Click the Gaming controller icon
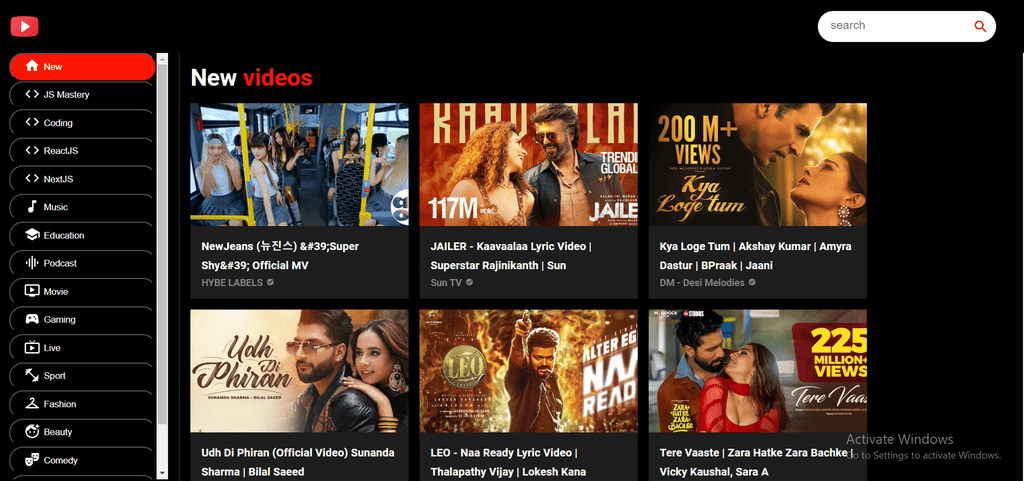1024x481 pixels. pos(31,319)
